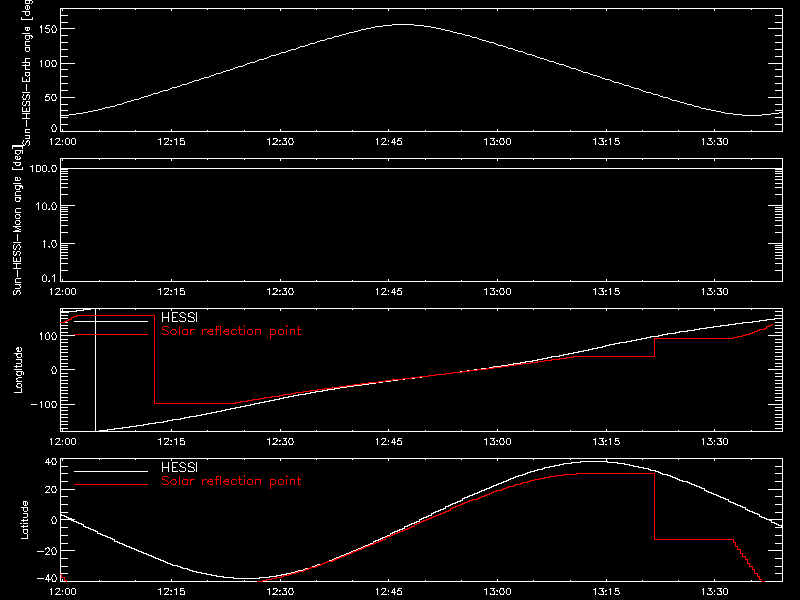The image size is (800, 600).
Task: Click the 100 tick on Longitude axis
Action: [x=49, y=336]
